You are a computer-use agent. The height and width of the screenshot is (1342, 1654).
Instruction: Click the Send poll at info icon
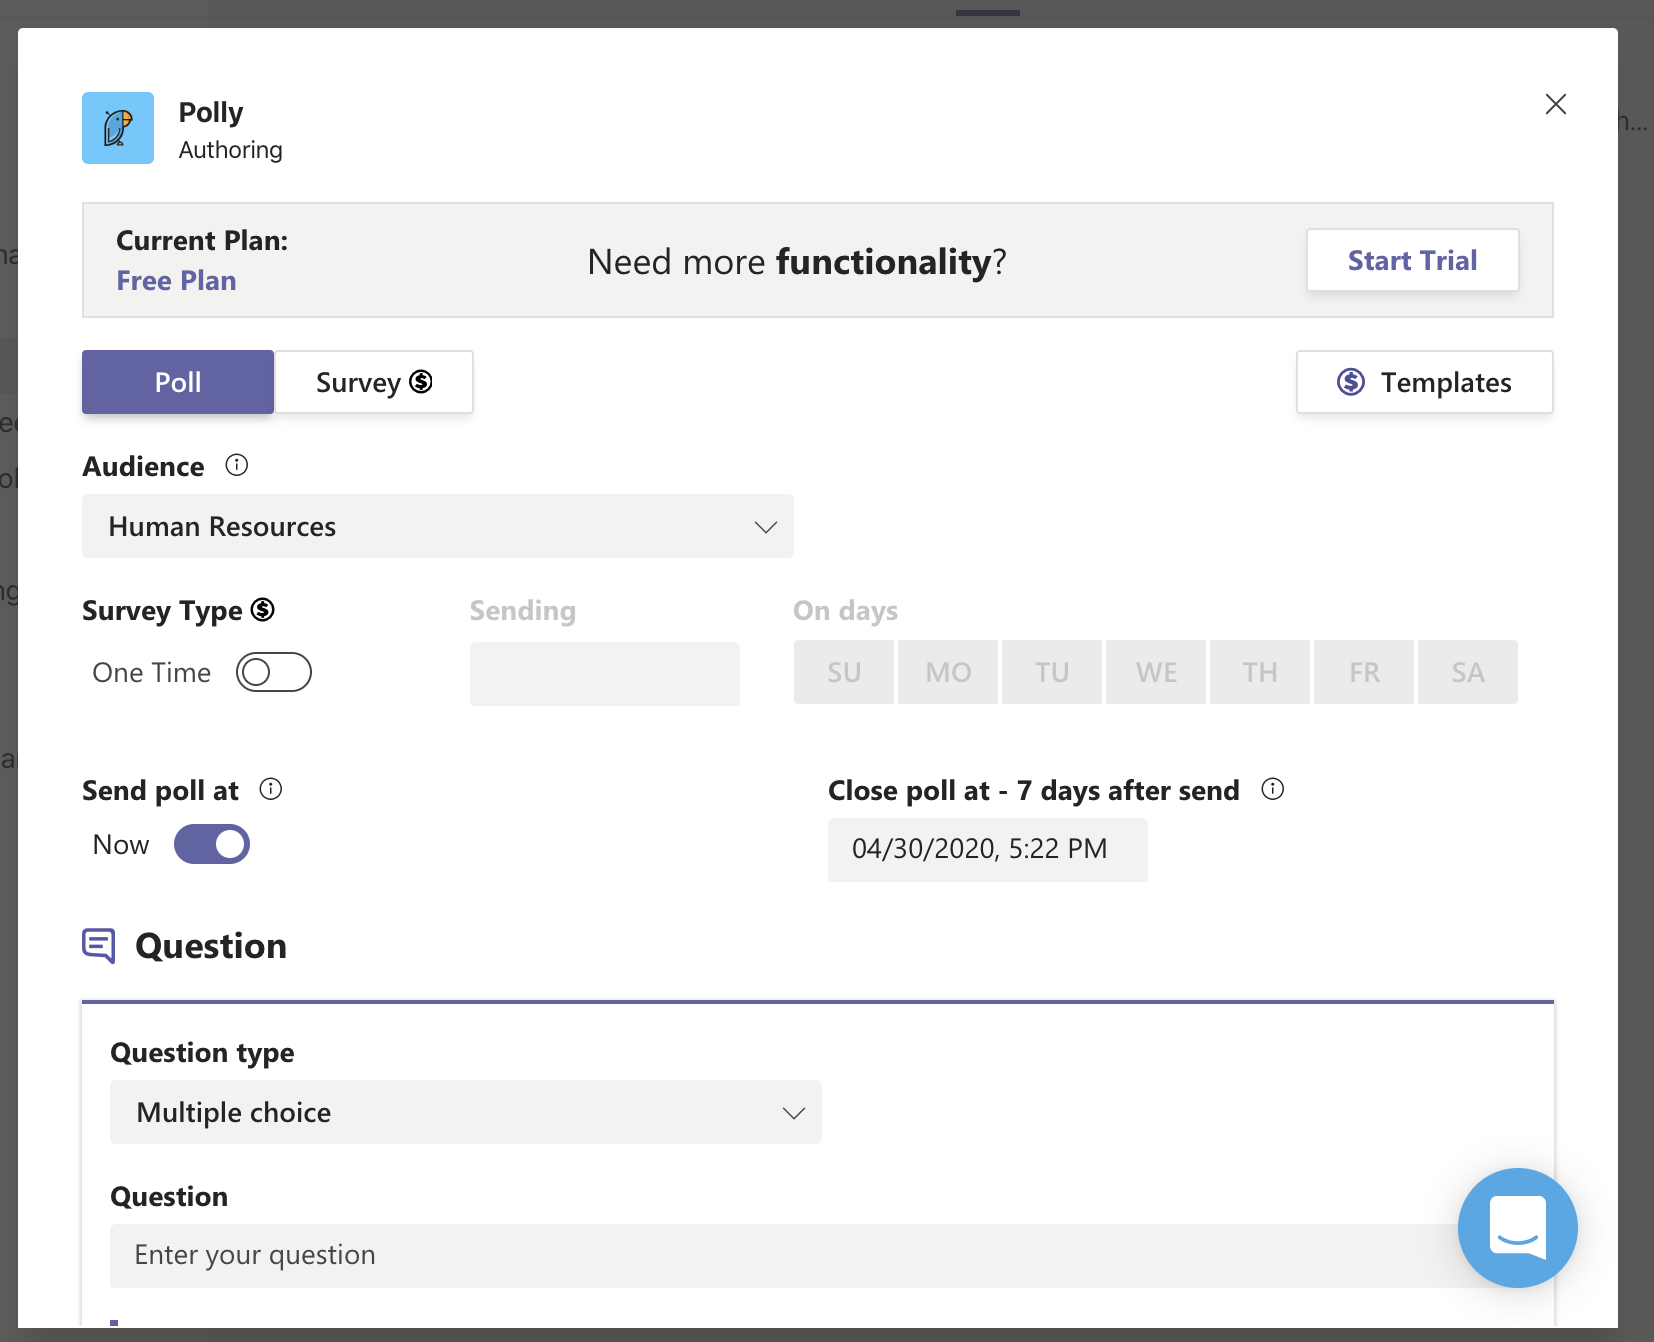(271, 789)
